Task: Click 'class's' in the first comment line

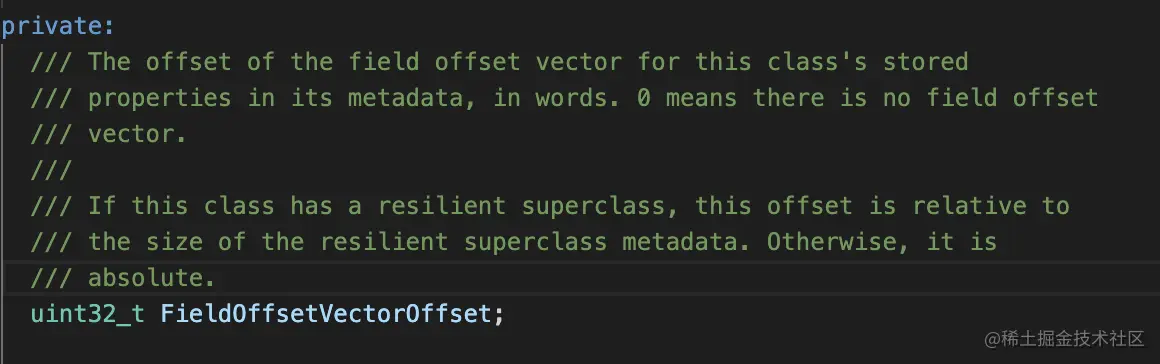Action: 817,62
